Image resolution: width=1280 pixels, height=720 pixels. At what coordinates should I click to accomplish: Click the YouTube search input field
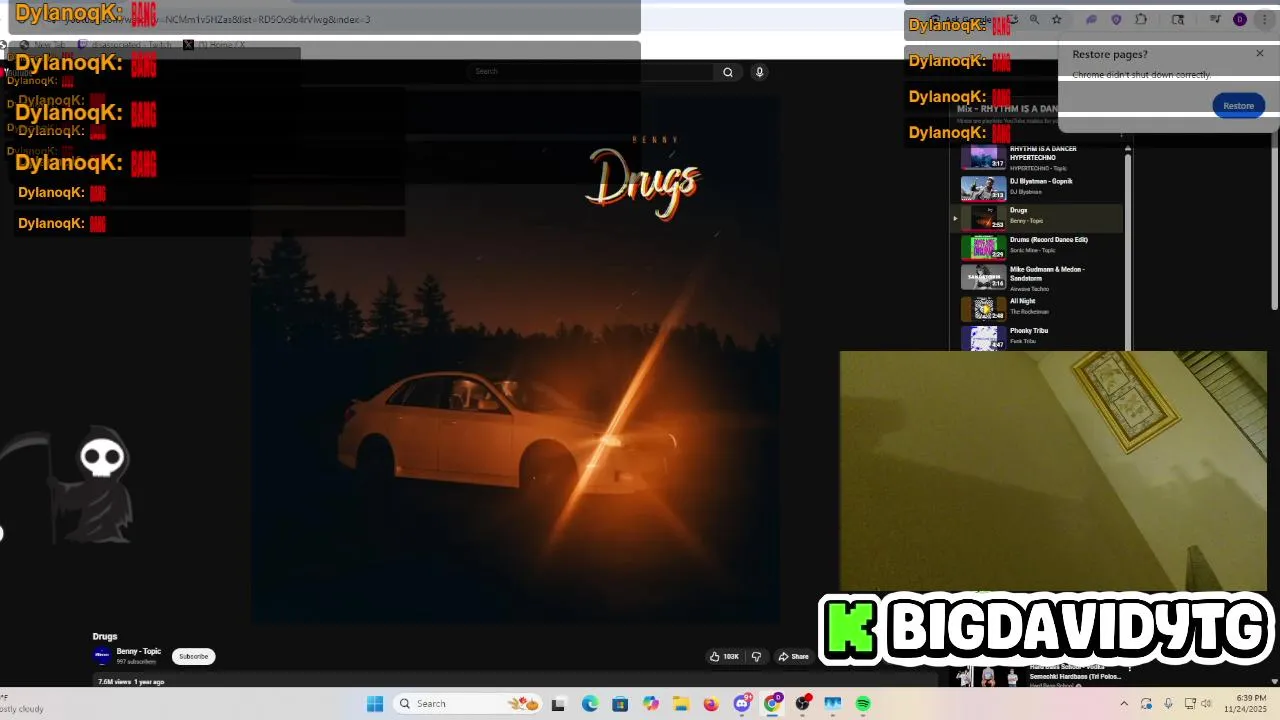pos(592,72)
